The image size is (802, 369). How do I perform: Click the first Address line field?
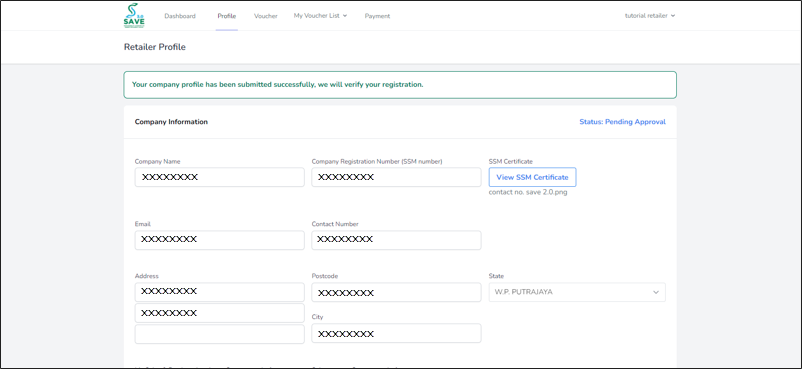click(219, 292)
